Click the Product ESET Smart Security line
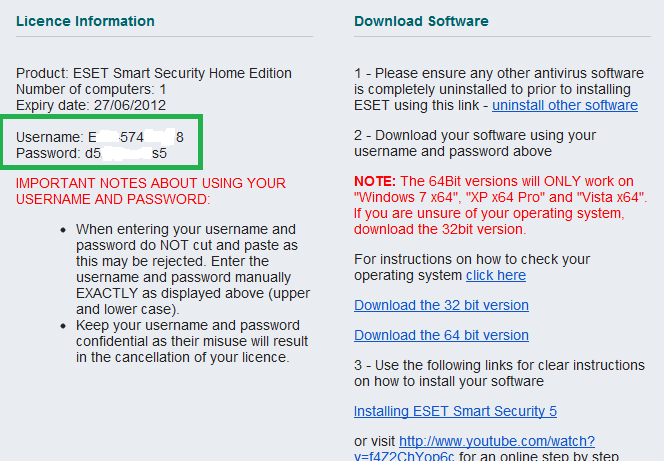 click(x=154, y=73)
